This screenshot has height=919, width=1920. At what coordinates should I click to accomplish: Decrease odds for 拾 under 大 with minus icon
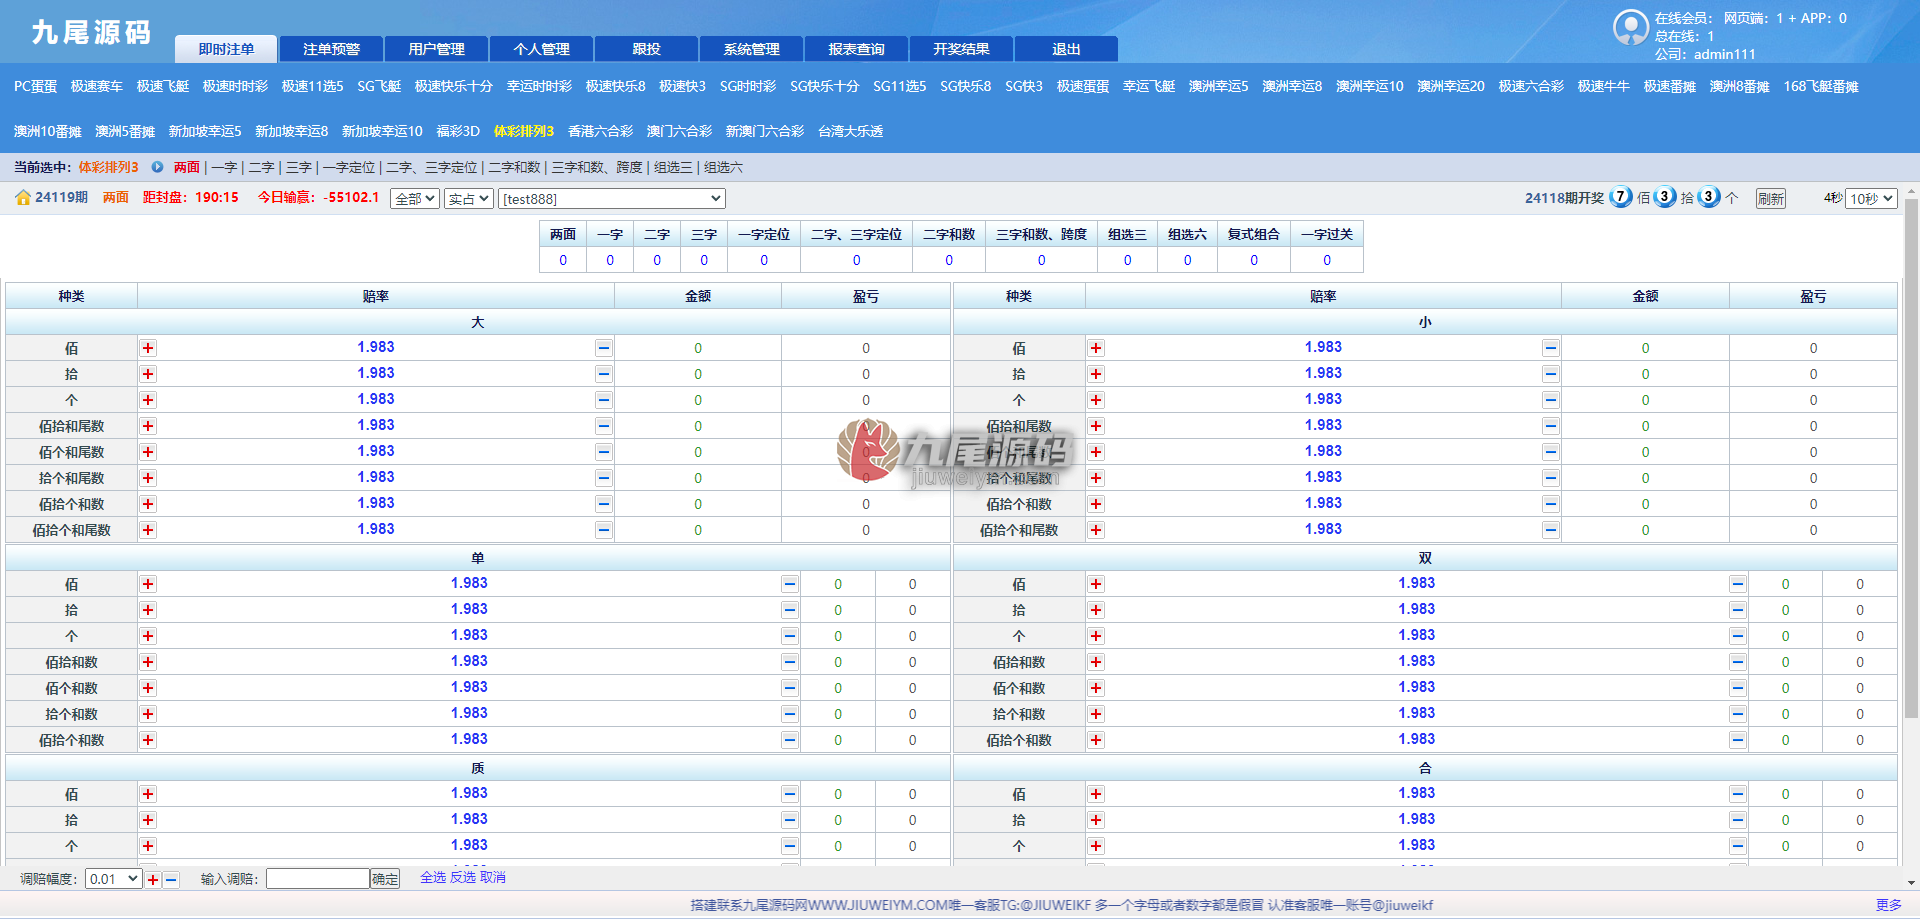[604, 374]
